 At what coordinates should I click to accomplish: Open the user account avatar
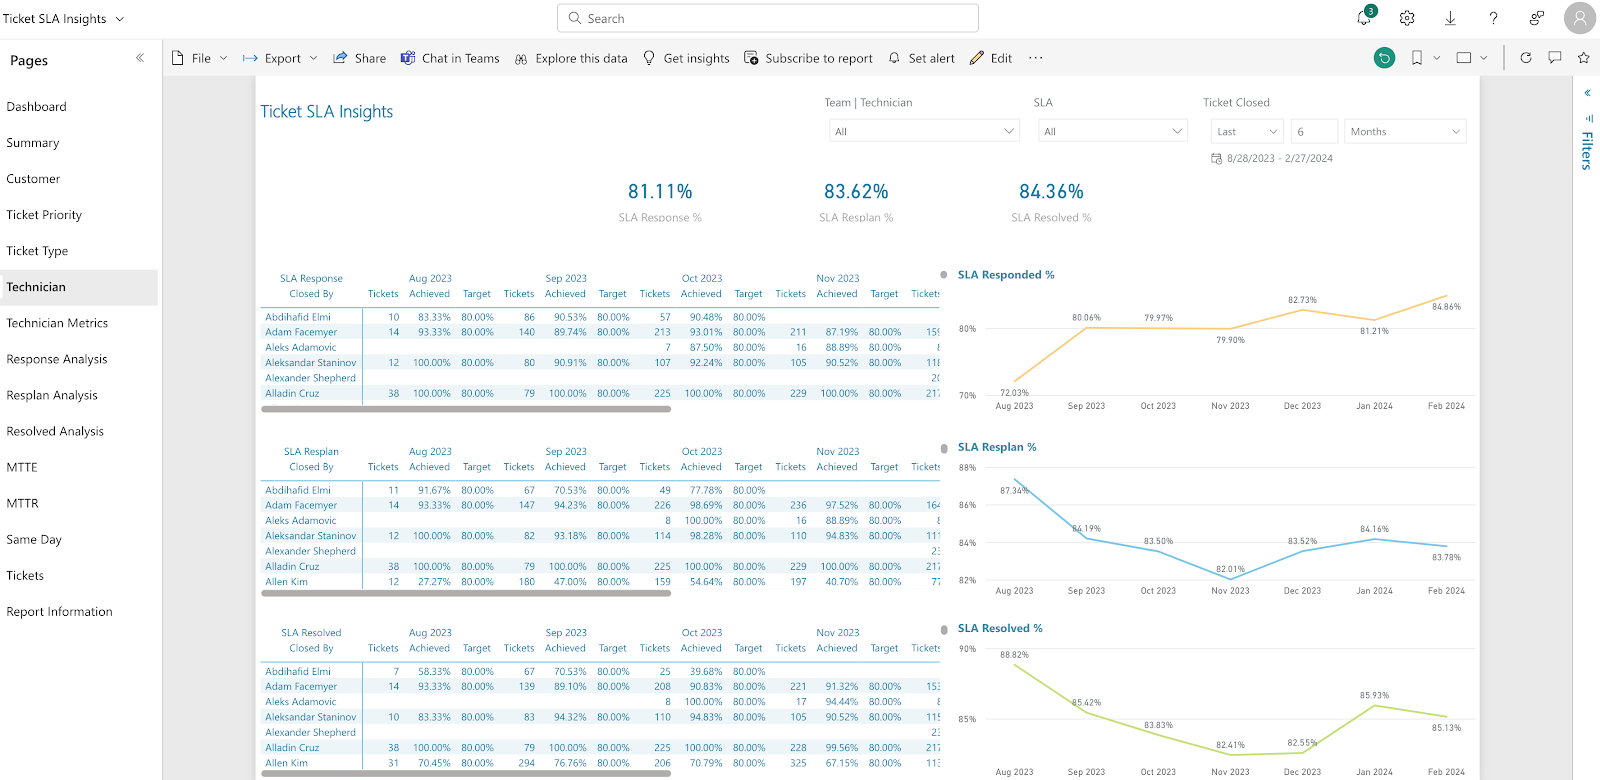(1580, 18)
